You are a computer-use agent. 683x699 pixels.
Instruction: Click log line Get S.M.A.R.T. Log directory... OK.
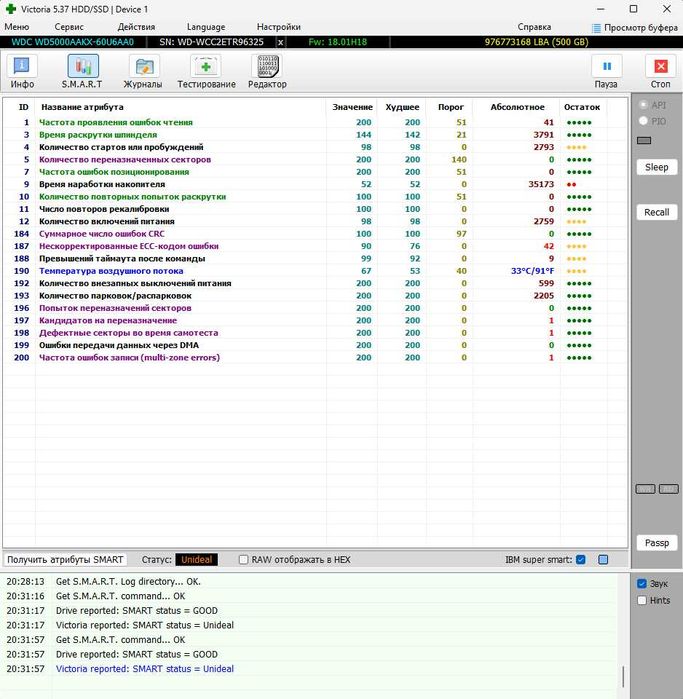128,582
